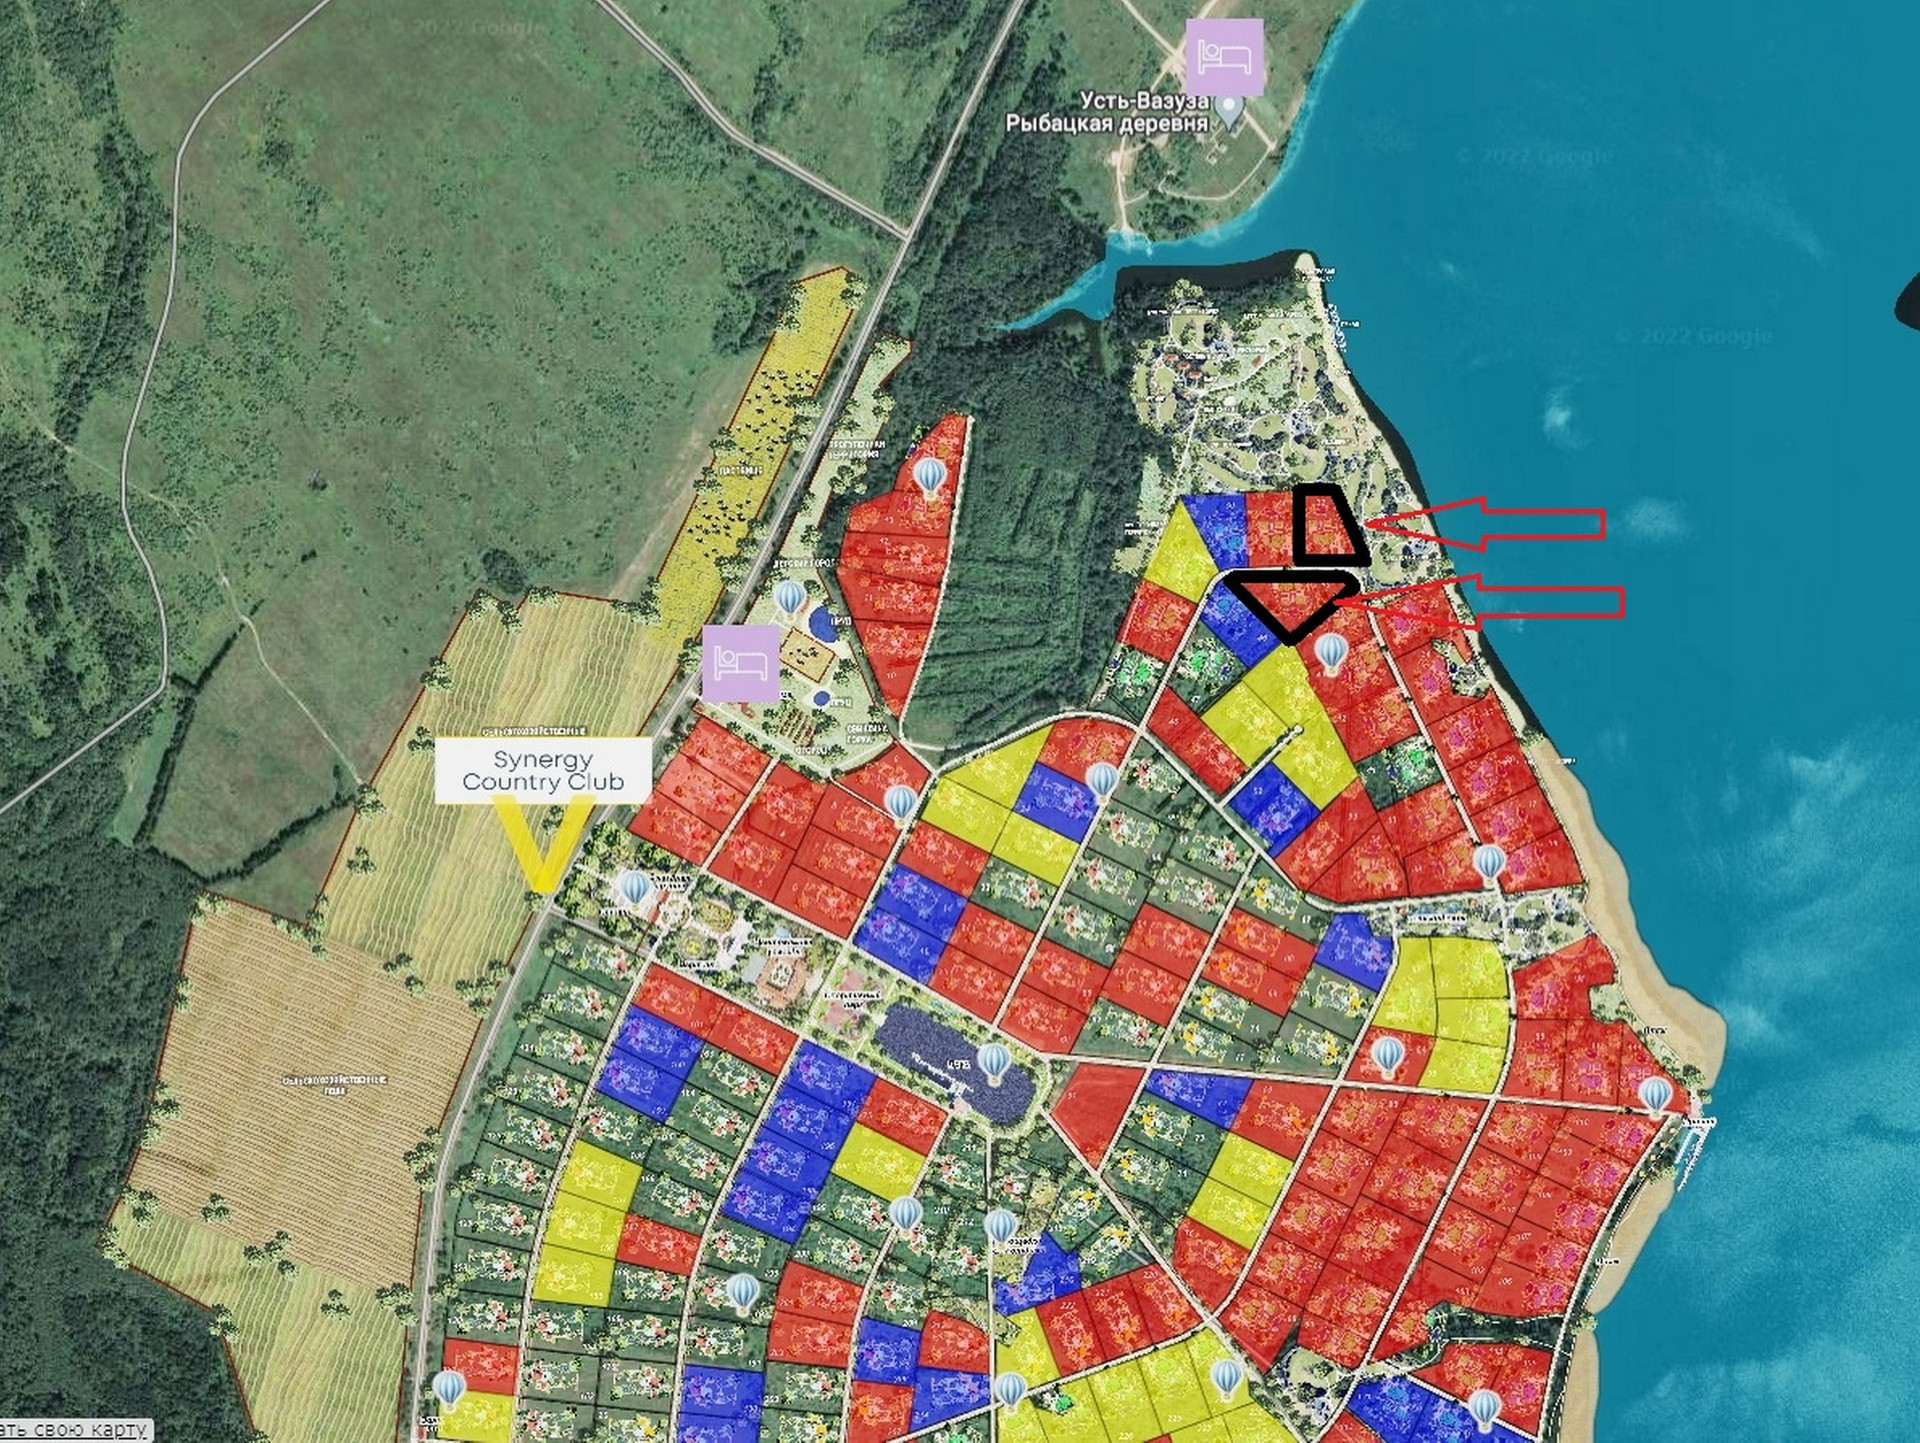
Task: Click the hotel icon near Synergy Country Club road
Action: point(740,663)
